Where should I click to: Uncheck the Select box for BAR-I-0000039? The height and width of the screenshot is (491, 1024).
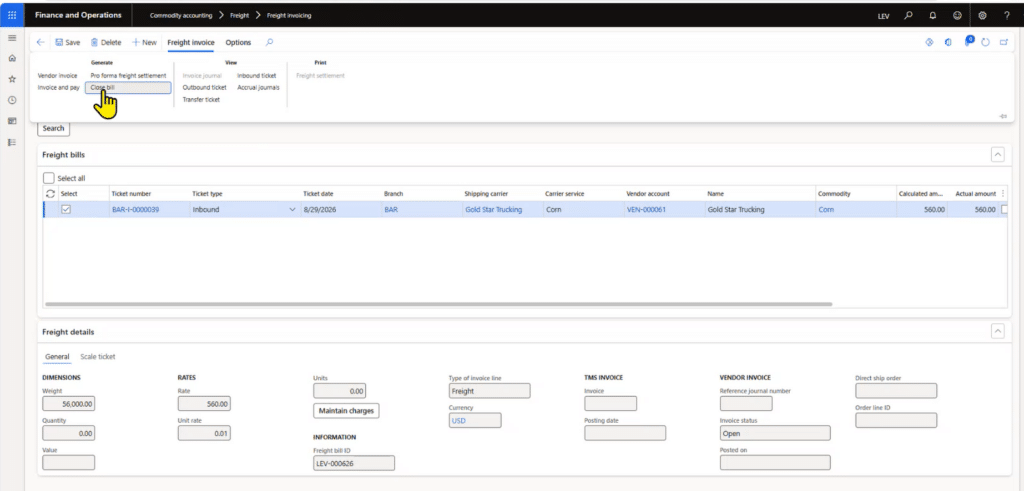(x=66, y=210)
